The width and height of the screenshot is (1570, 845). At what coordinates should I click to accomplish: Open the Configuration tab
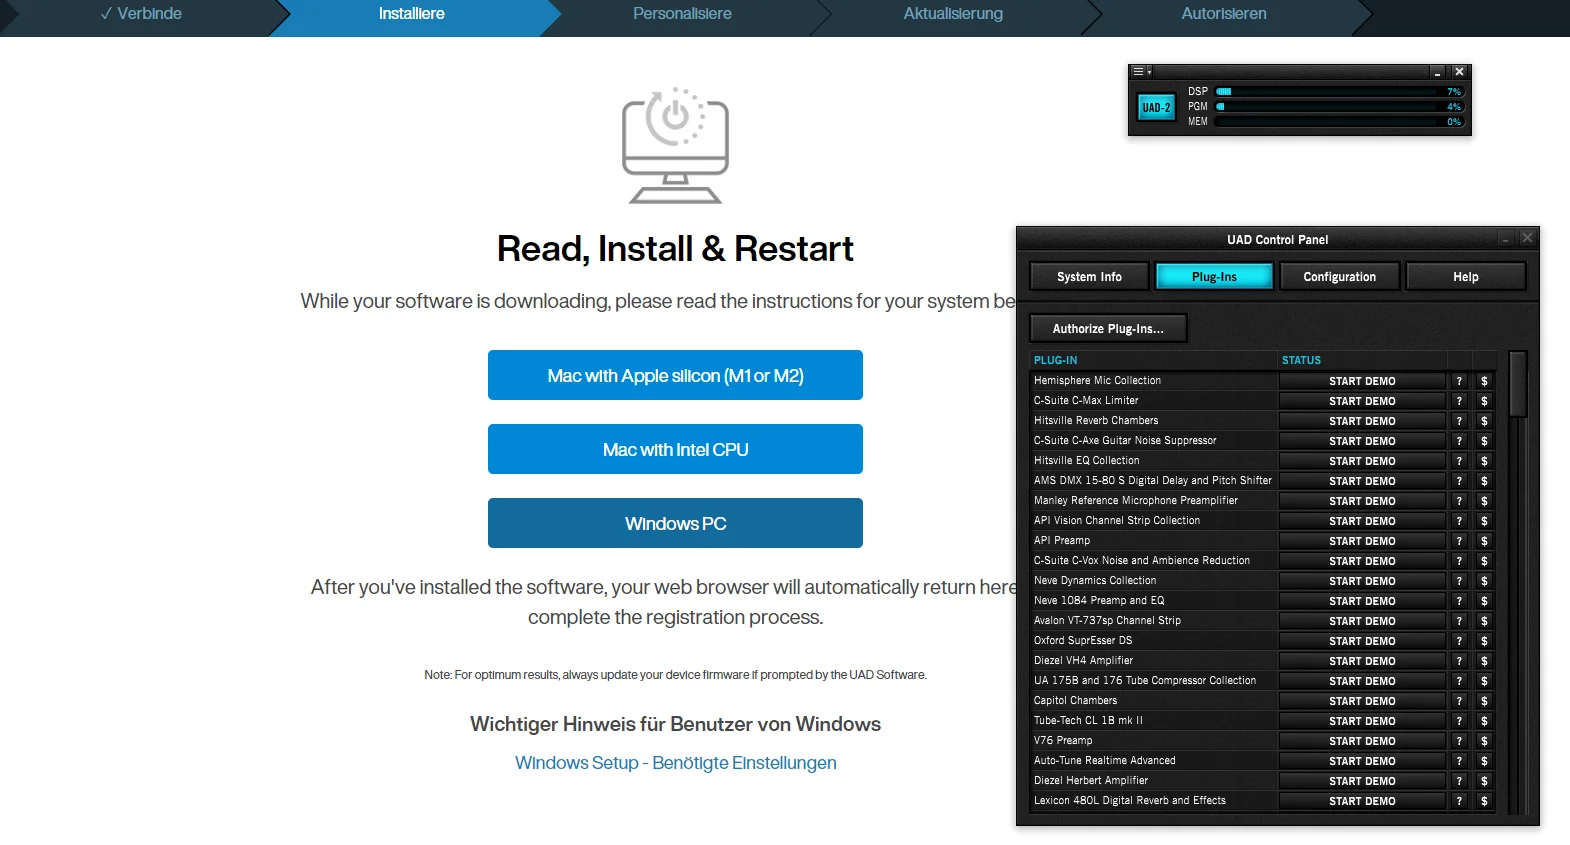click(1339, 277)
